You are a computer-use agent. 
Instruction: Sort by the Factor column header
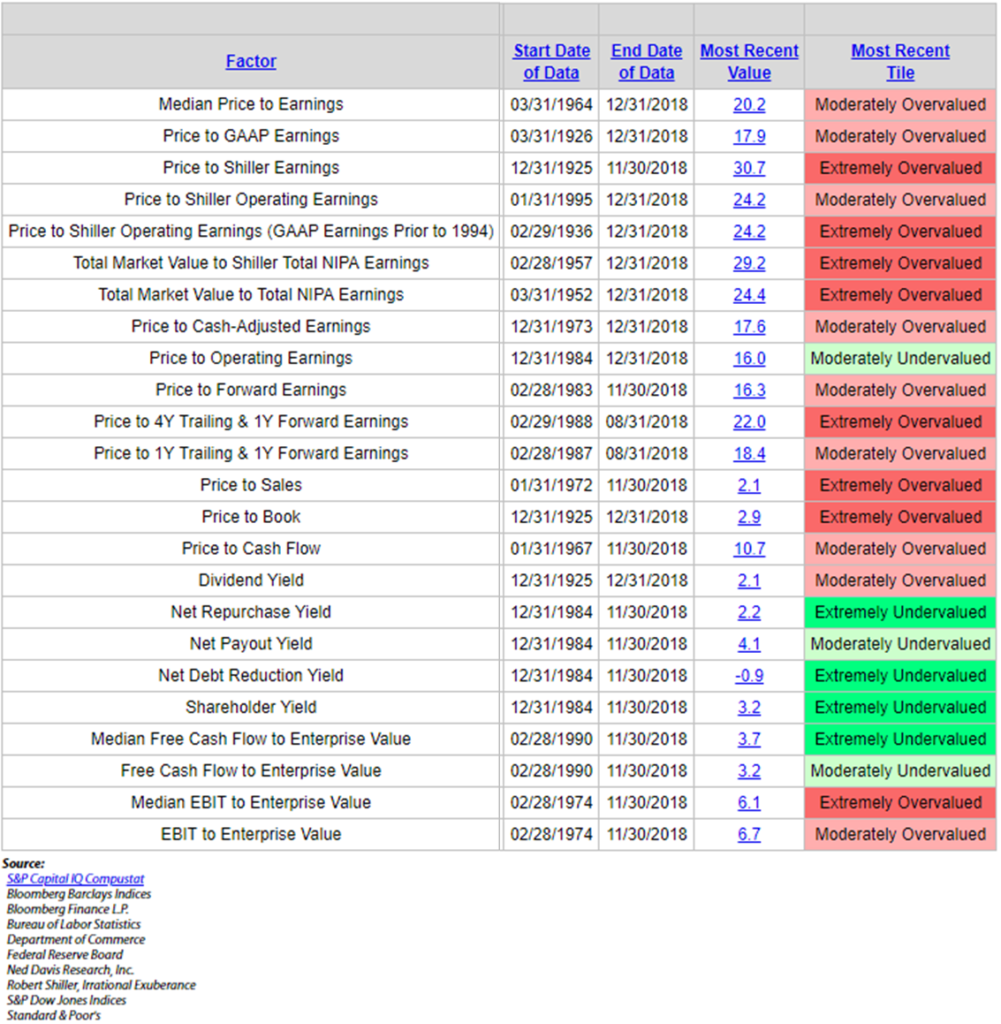(251, 61)
